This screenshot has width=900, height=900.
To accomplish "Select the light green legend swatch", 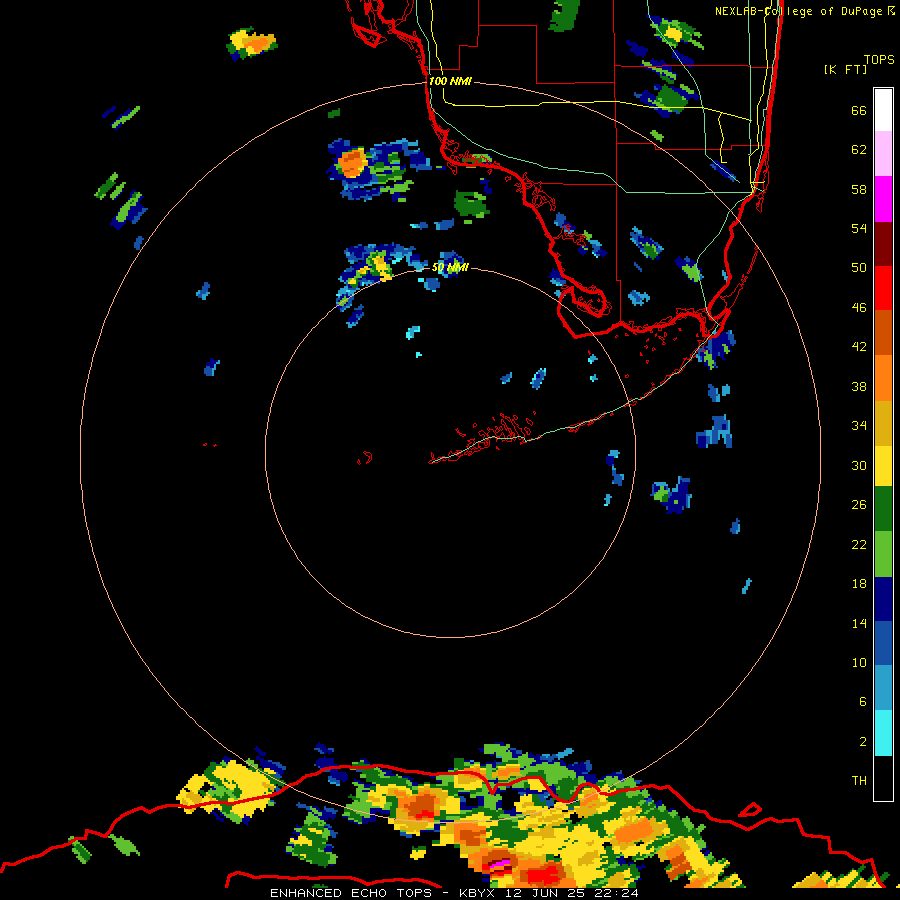I will (883, 554).
